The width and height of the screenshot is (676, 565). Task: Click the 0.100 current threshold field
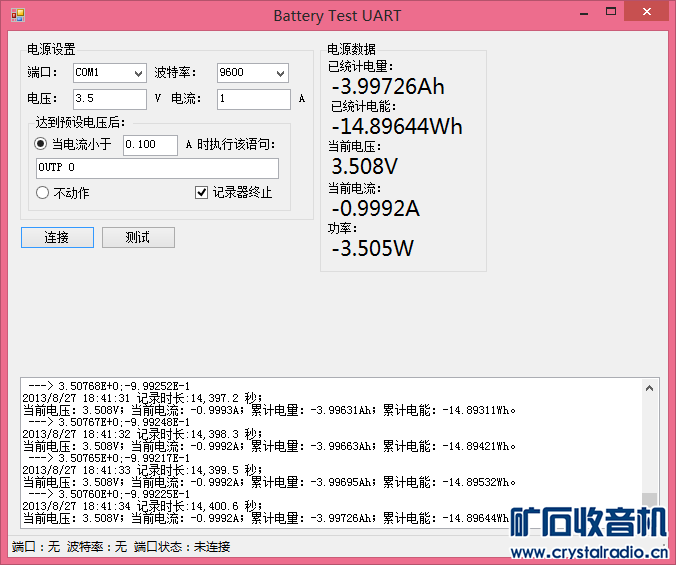[150, 145]
